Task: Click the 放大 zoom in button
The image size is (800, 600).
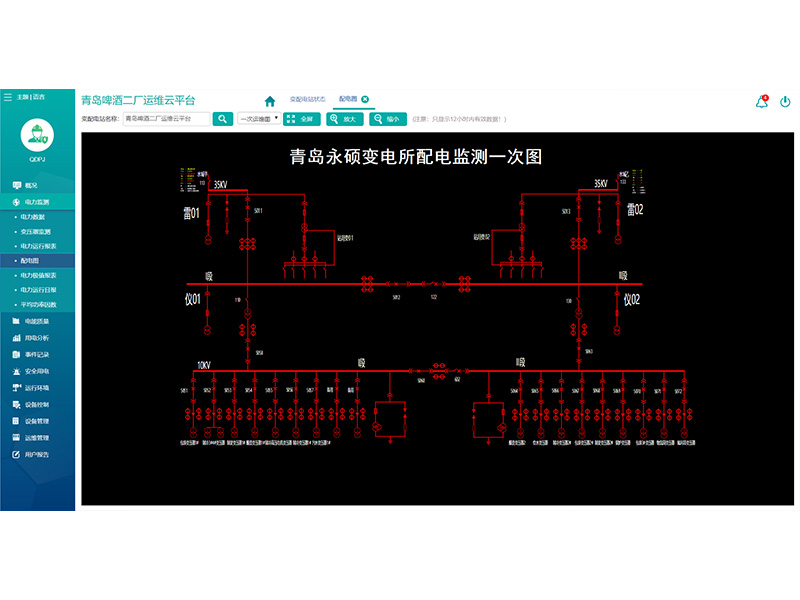Action: [x=345, y=119]
